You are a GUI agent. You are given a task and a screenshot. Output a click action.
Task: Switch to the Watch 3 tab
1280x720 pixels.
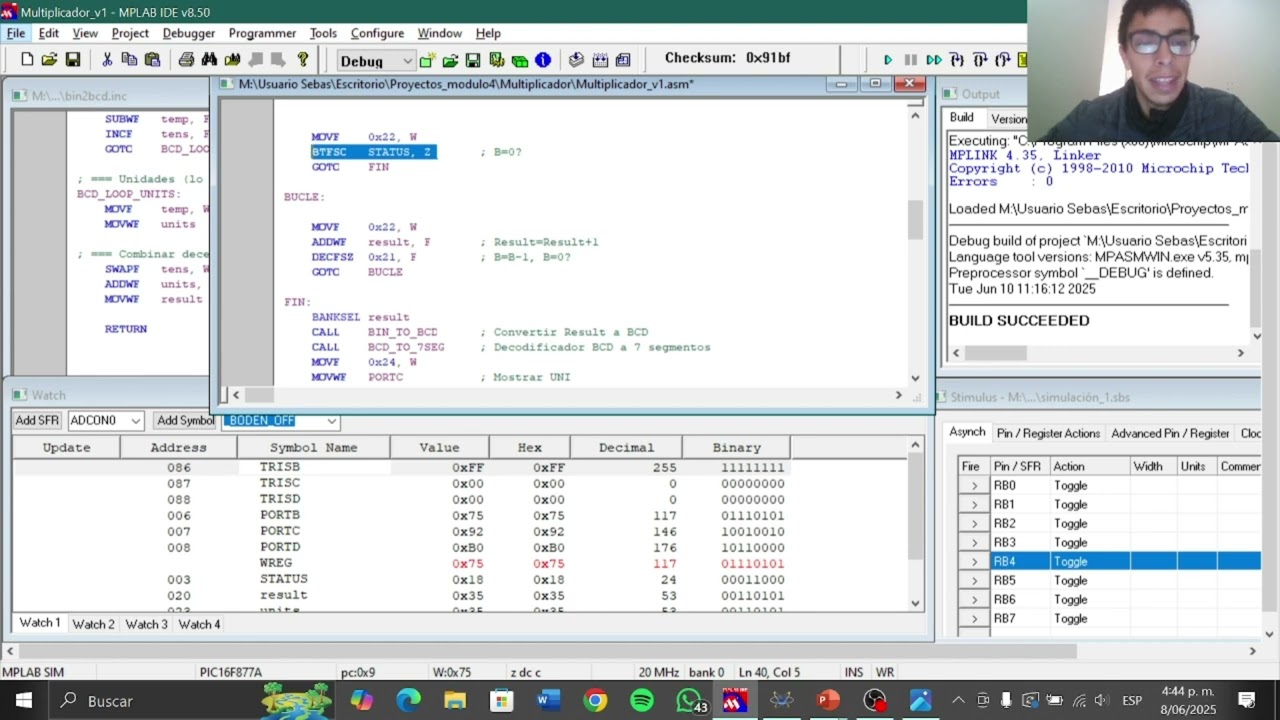pos(146,624)
